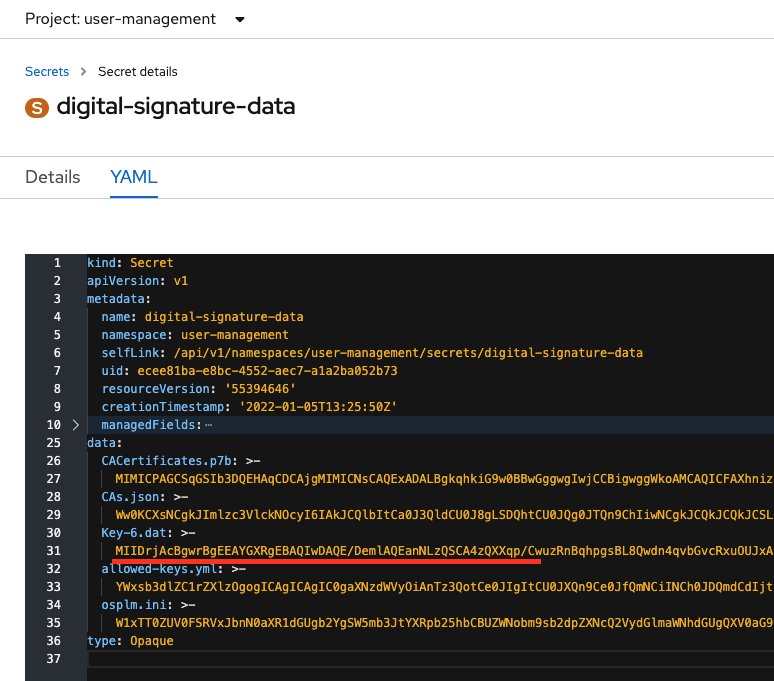Expand the managedFields fold arrow

coord(76,425)
